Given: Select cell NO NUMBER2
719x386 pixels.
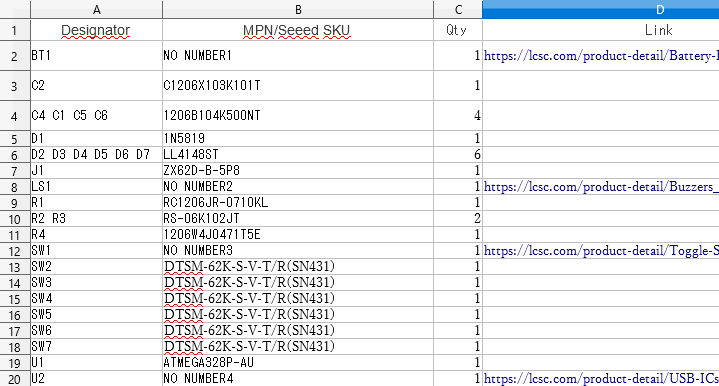Looking at the screenshot, I should [298, 187].
